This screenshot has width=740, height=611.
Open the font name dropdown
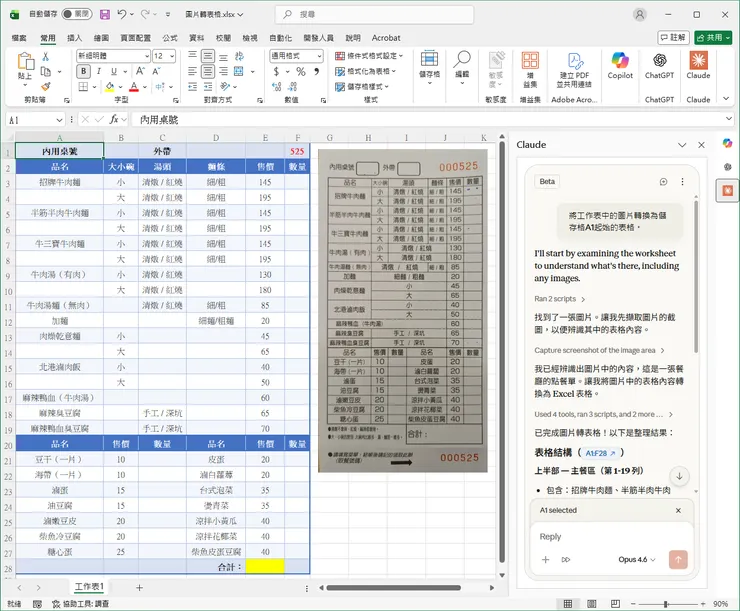coord(147,56)
